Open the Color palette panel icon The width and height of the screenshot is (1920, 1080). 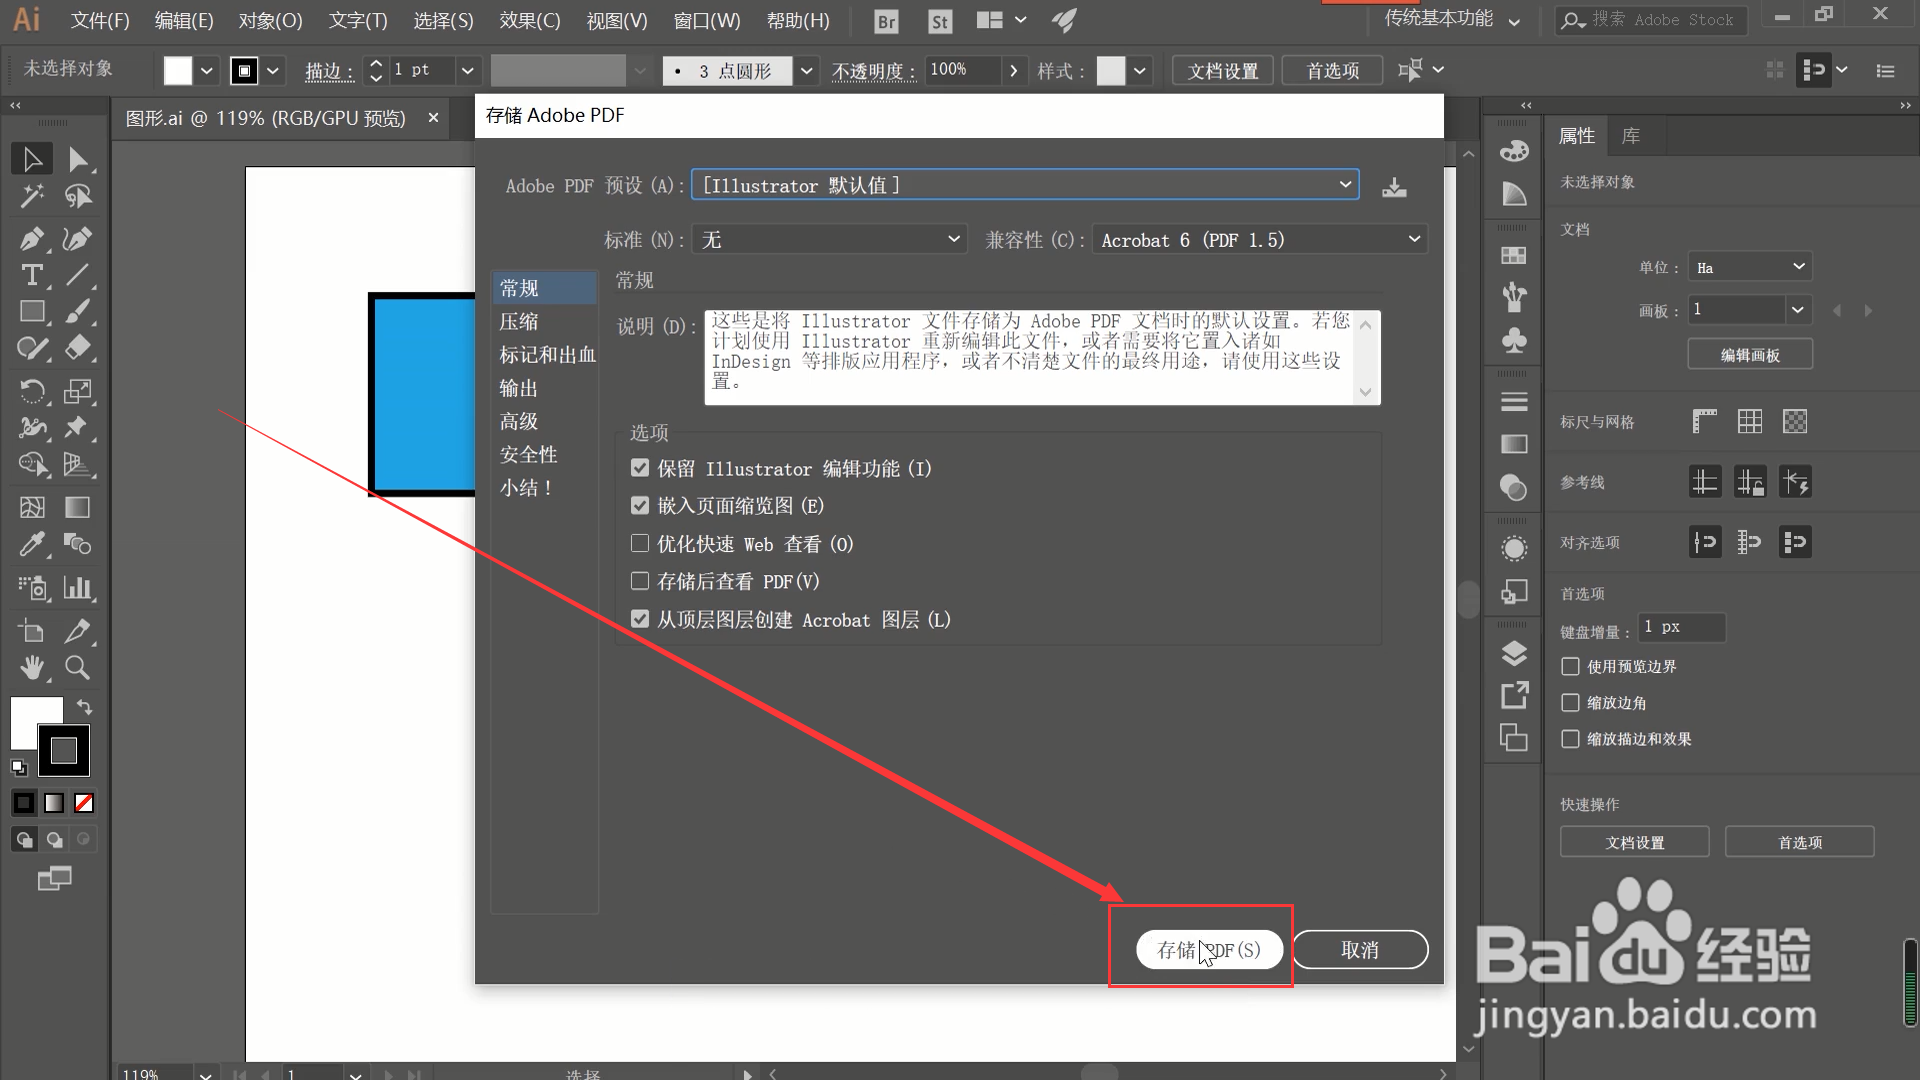[1514, 151]
